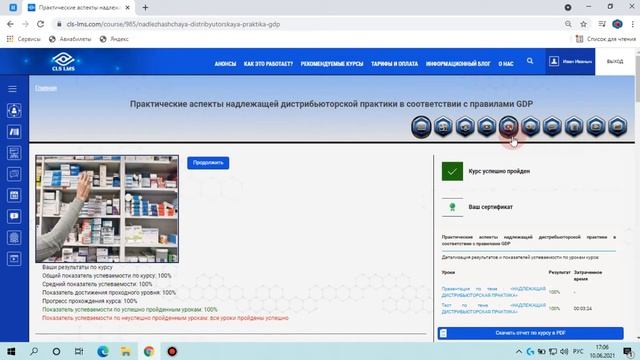
Task: Open ИНФОРМАЦИОННЫЙ БЛОГ menu item
Action: 458,64
